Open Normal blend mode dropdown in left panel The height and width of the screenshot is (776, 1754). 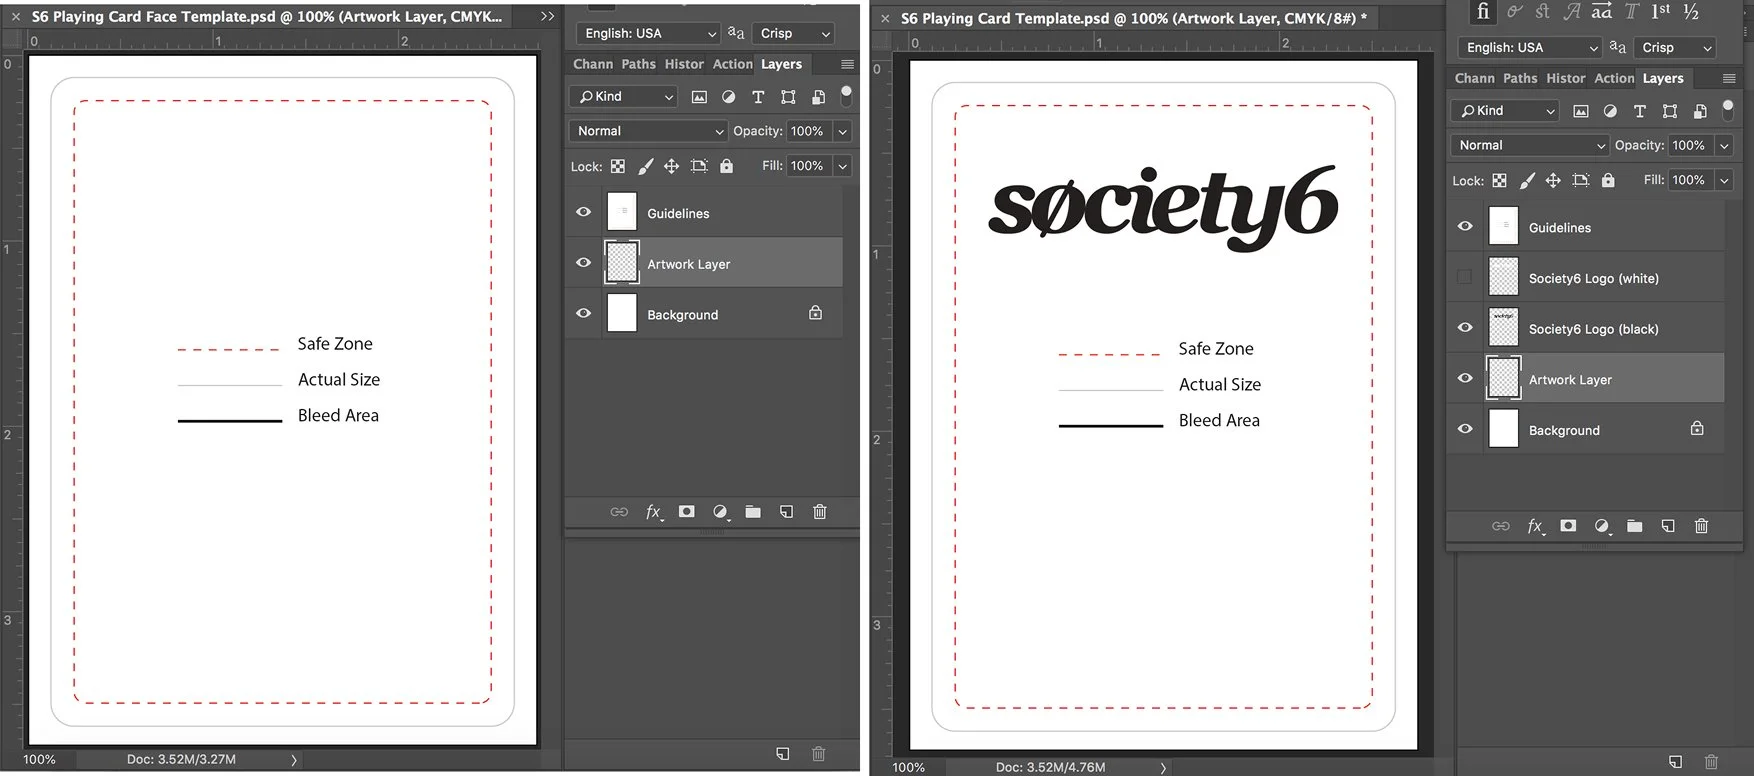(x=648, y=131)
